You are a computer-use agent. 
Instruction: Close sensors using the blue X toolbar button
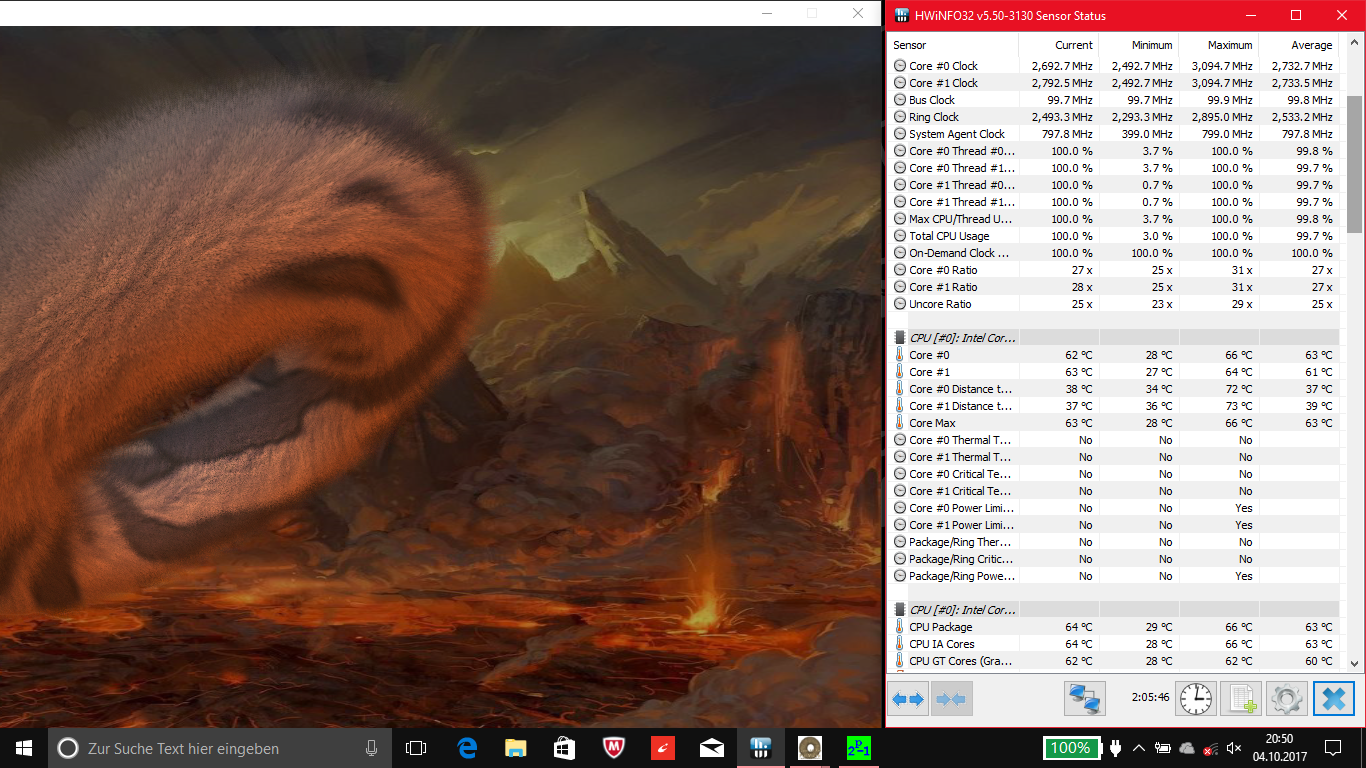(x=1333, y=699)
